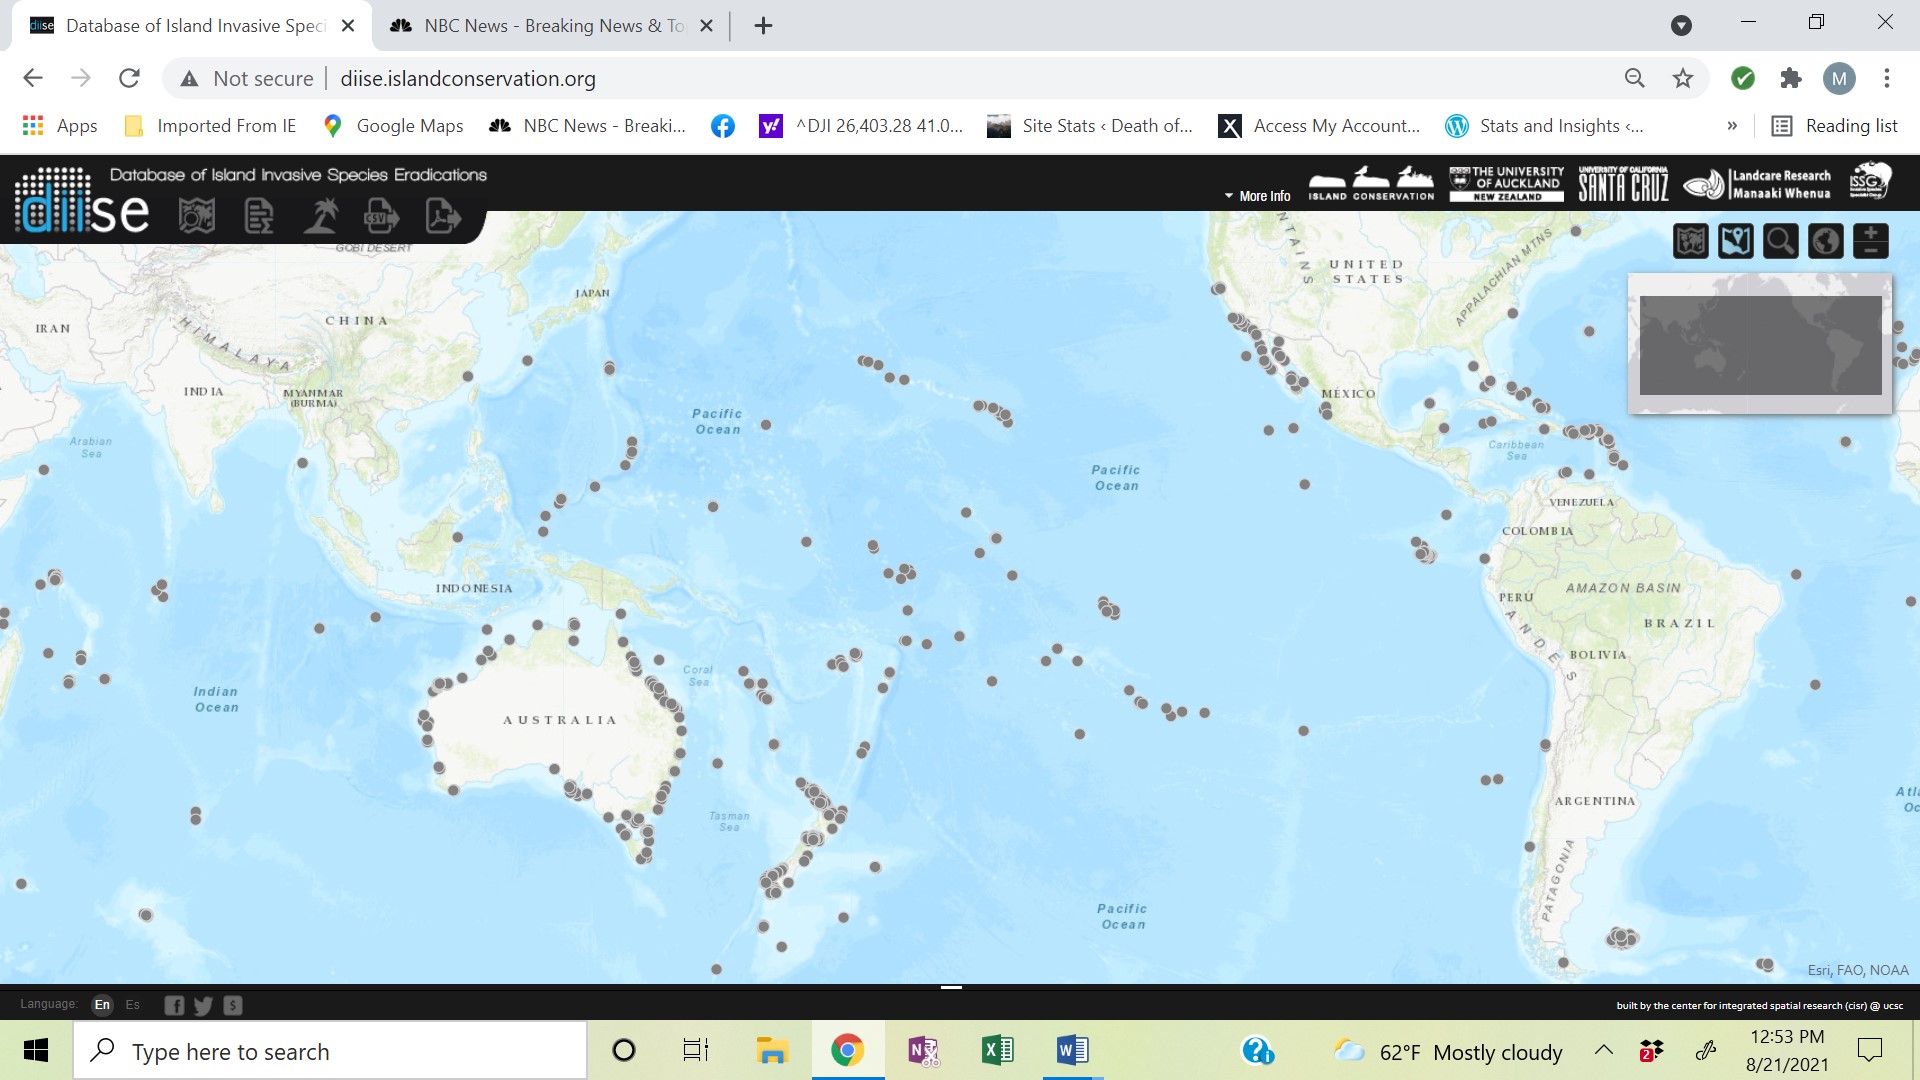Click the zoom in plus control
The height and width of the screenshot is (1080, 1920).
coord(1870,233)
